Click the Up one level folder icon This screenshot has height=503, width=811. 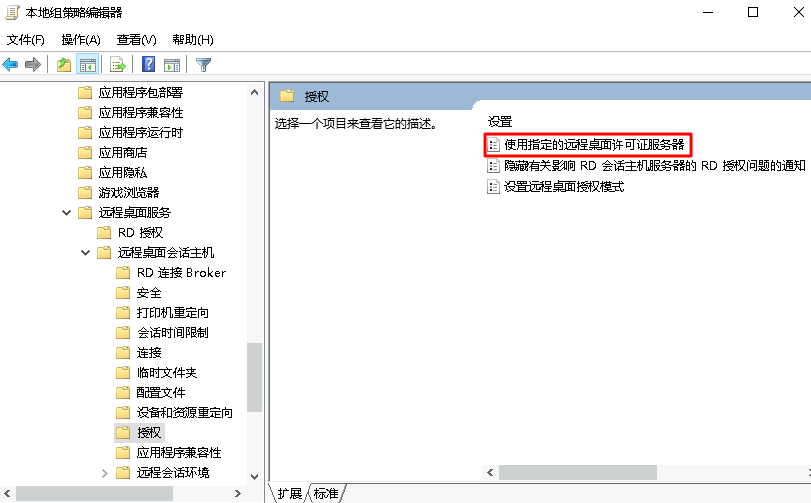point(64,65)
